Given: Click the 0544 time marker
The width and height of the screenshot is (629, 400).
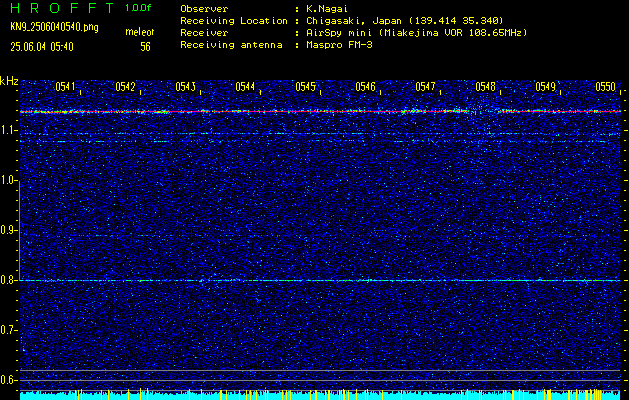Looking at the screenshot, I should tap(245, 87).
